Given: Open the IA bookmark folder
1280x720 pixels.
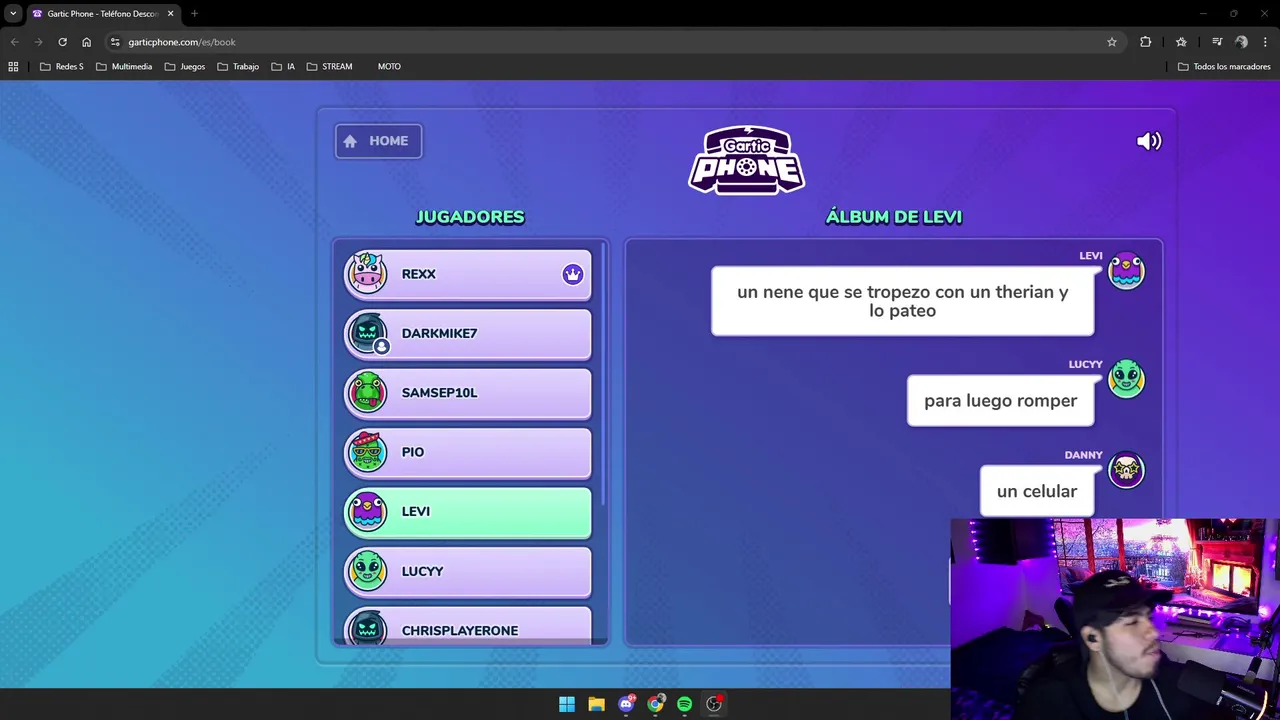Looking at the screenshot, I should coord(283,66).
